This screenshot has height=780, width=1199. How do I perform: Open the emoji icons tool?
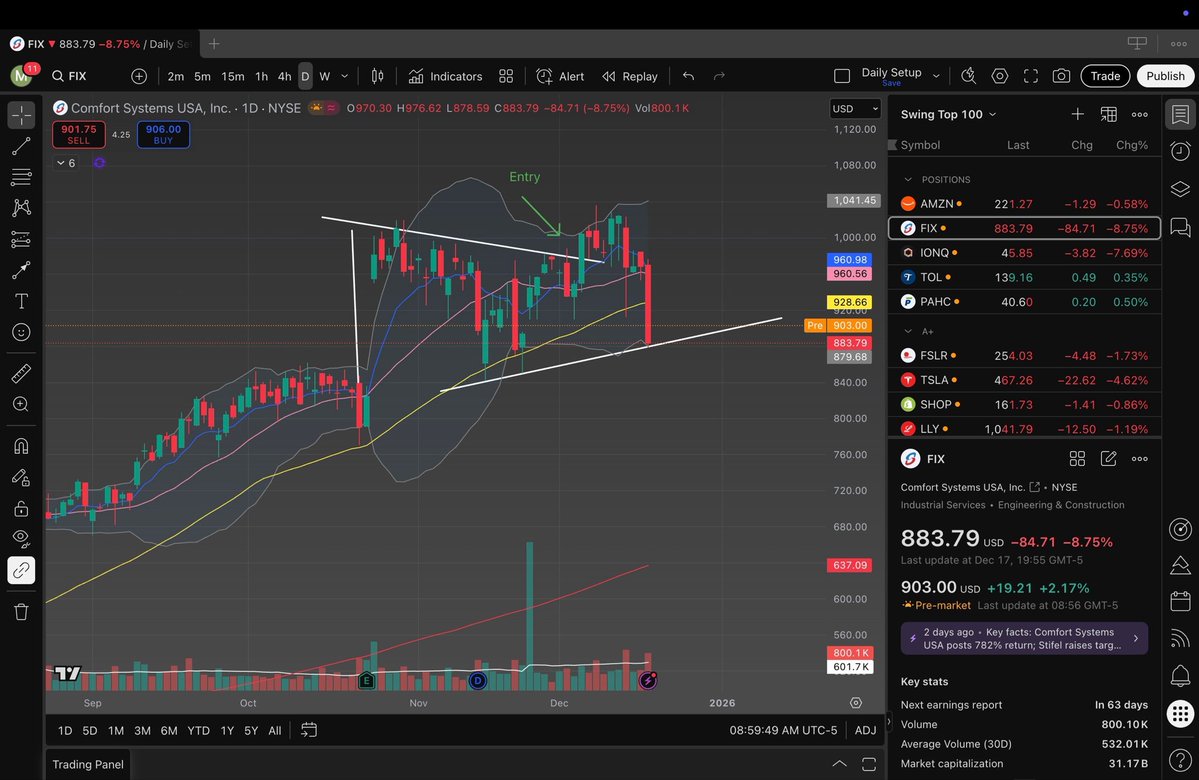(x=21, y=332)
